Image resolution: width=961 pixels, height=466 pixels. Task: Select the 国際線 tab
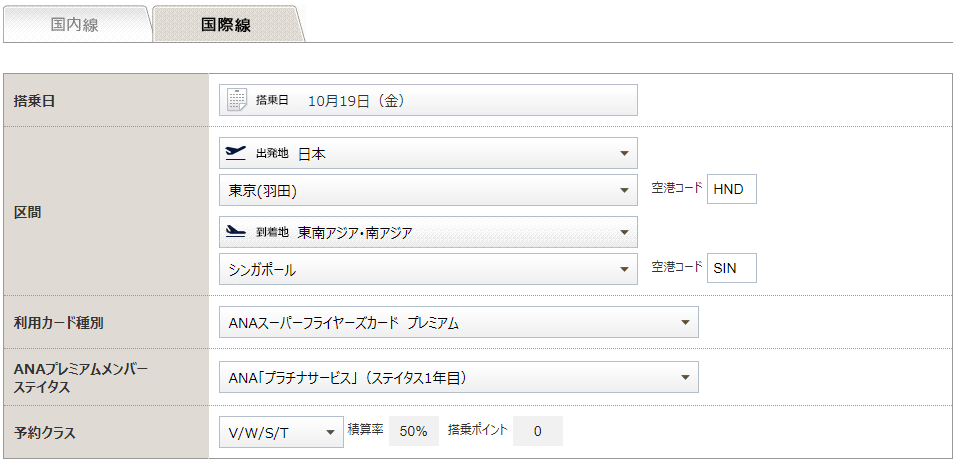coord(226,25)
